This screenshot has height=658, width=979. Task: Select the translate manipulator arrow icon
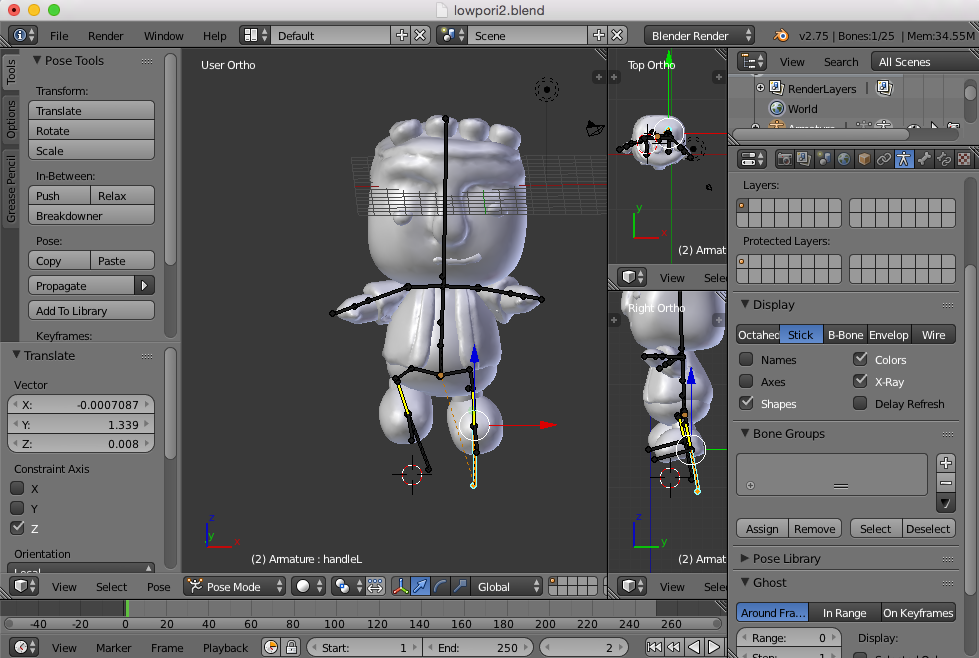click(x=420, y=587)
